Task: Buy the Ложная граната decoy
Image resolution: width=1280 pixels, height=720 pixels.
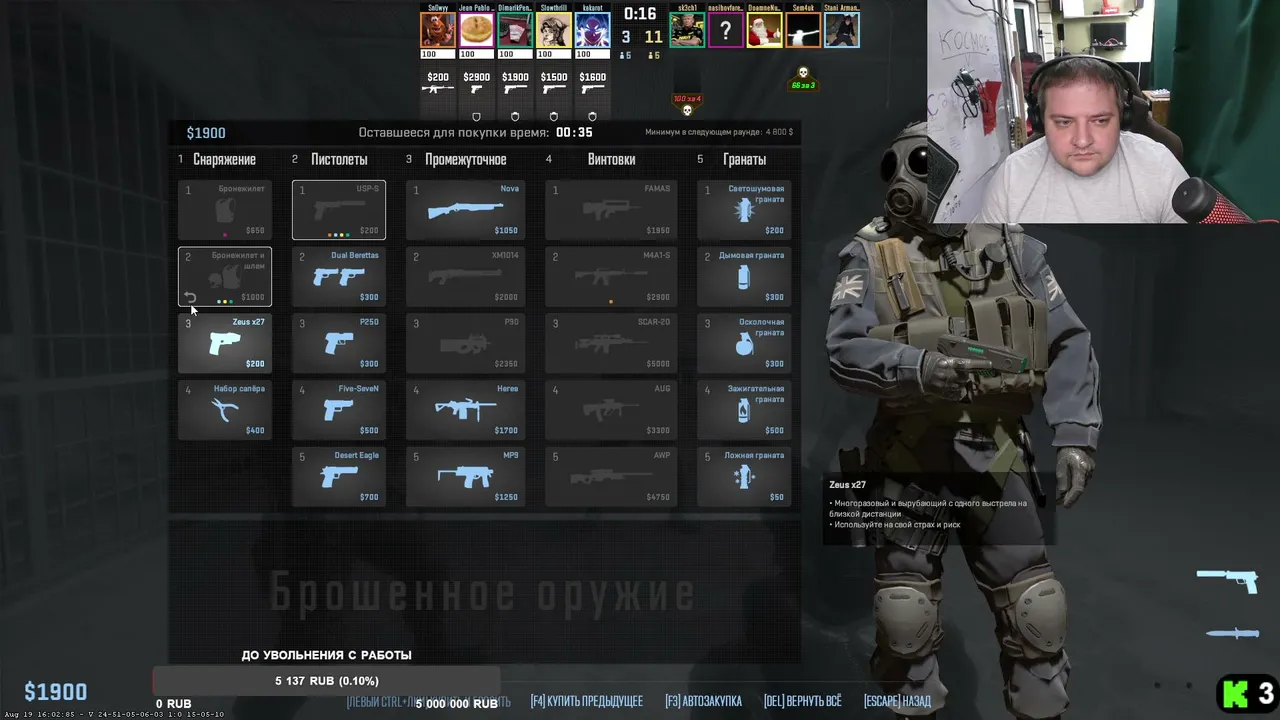Action: click(x=744, y=477)
